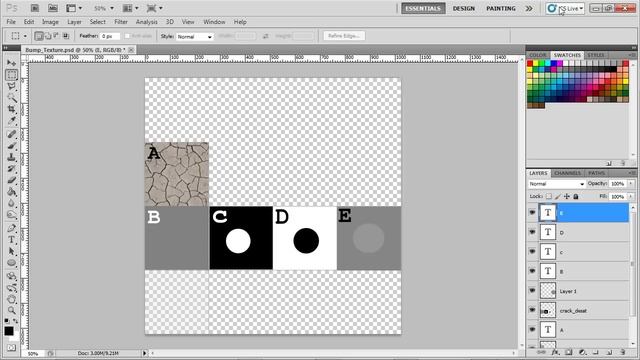This screenshot has height=360, width=640.
Task: Select the 3D Rotate tool
Action: click(x=11, y=276)
